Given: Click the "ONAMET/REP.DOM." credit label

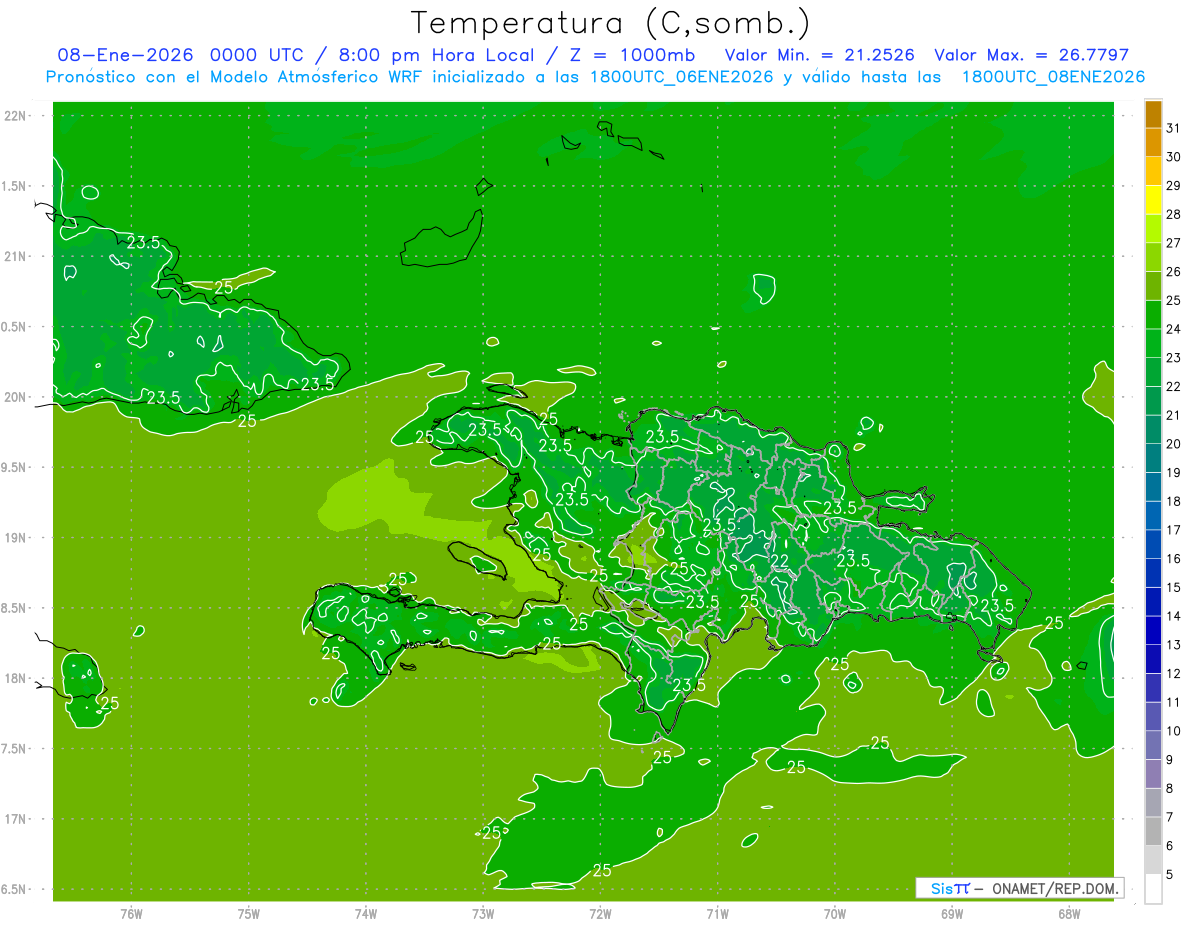Looking at the screenshot, I should pyautogui.click(x=1054, y=888).
